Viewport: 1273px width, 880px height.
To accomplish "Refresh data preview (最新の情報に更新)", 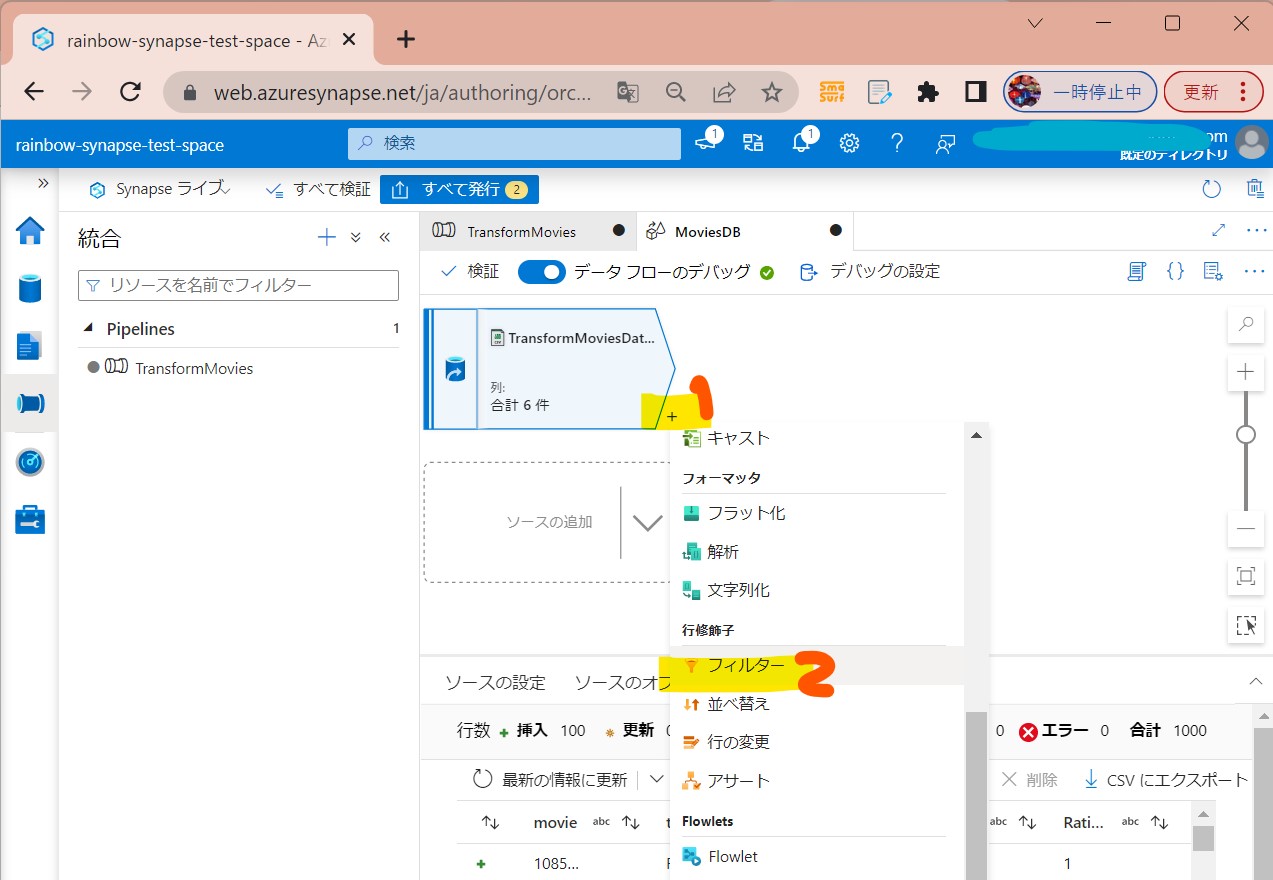I will [x=550, y=779].
